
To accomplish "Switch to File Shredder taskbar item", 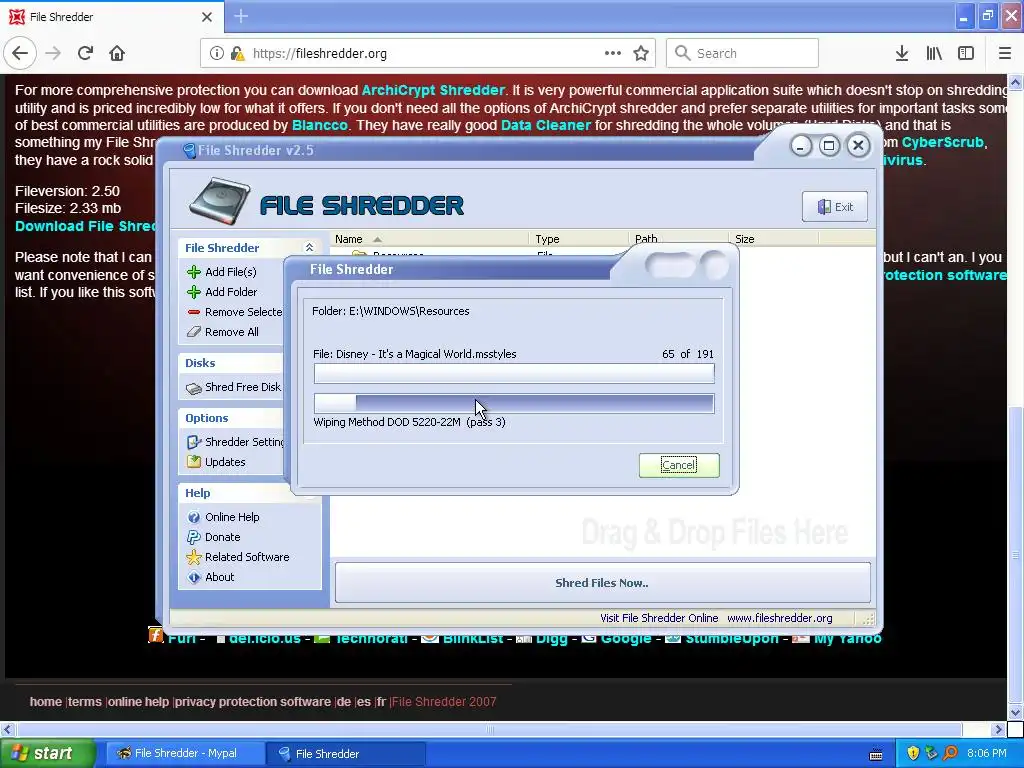I will click(x=346, y=754).
